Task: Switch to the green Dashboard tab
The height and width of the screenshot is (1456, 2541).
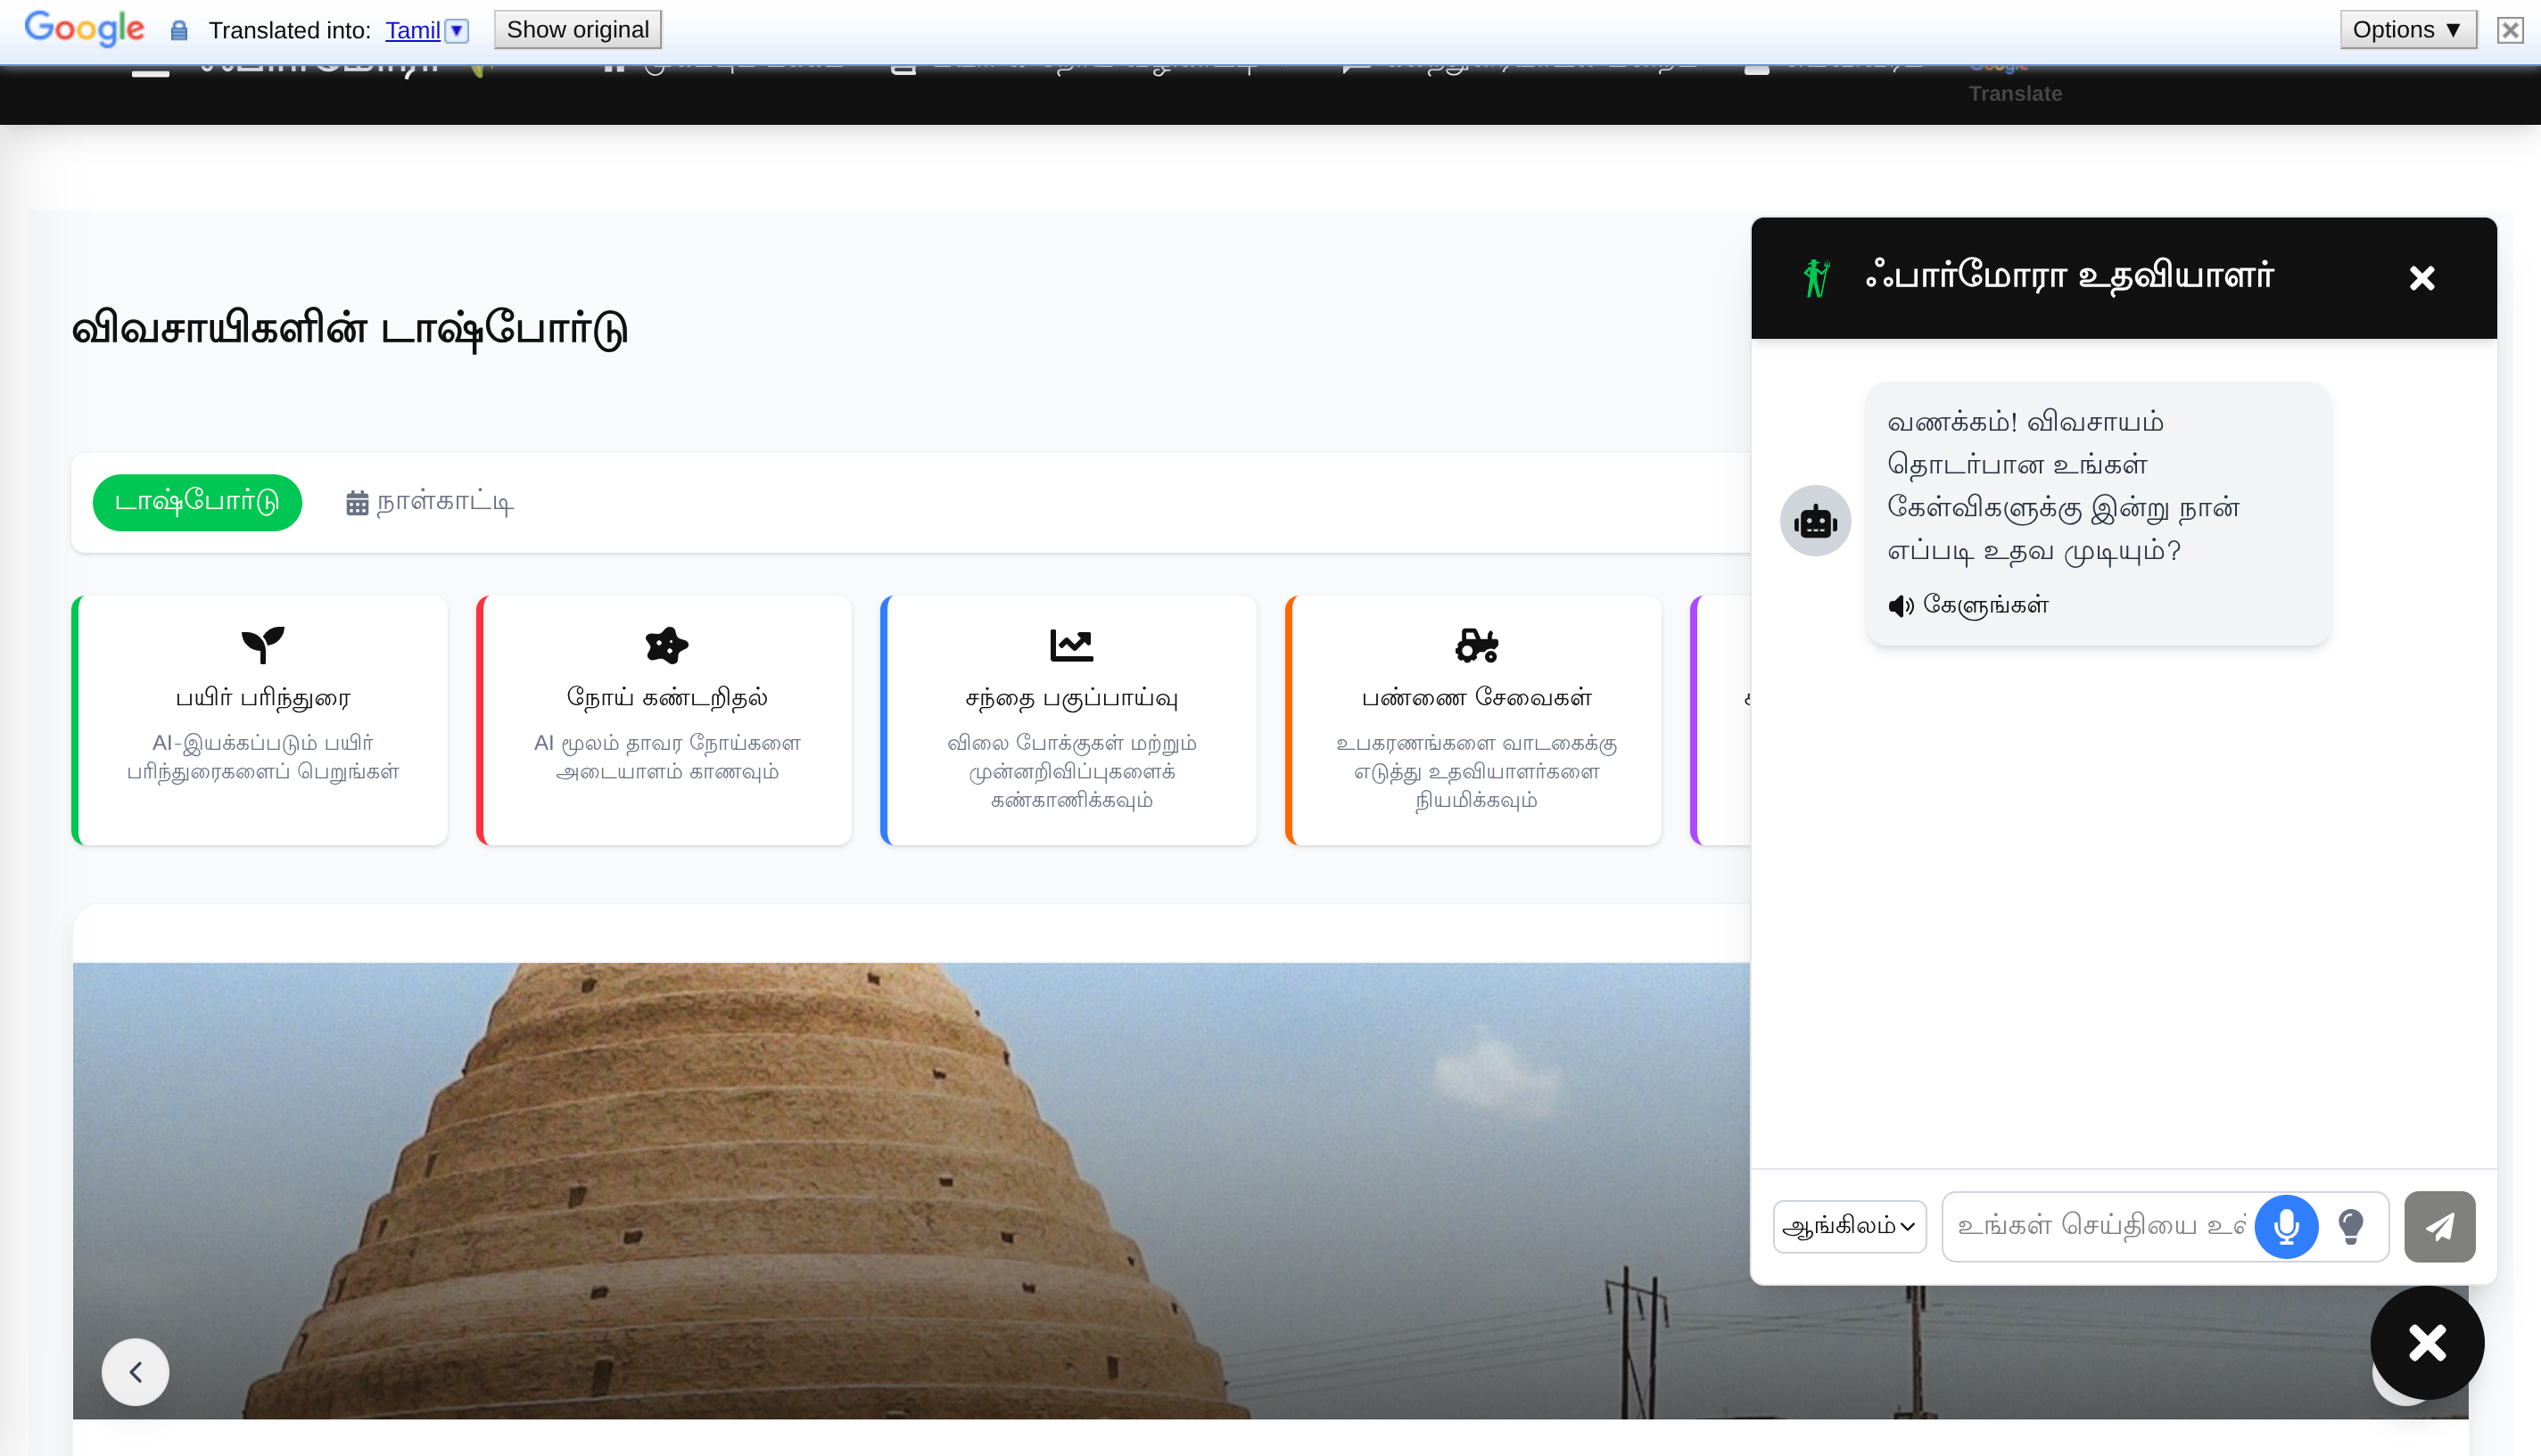Action: pos(197,502)
